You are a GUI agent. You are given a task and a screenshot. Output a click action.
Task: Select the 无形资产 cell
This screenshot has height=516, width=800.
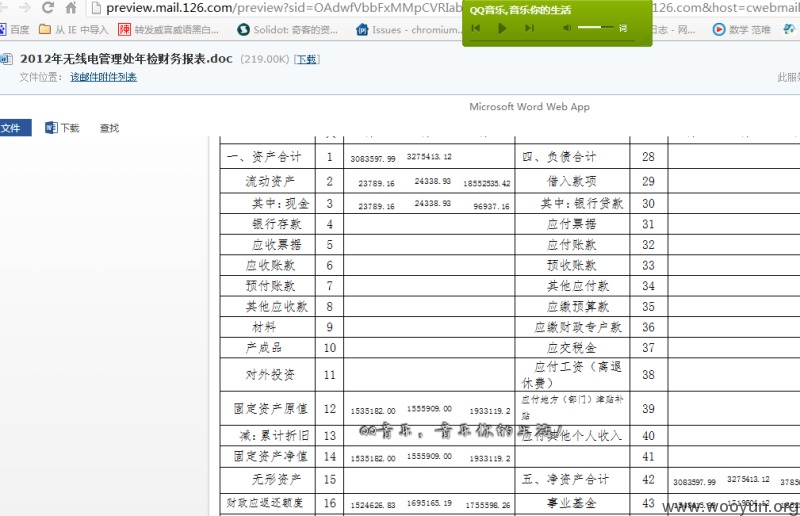click(268, 480)
